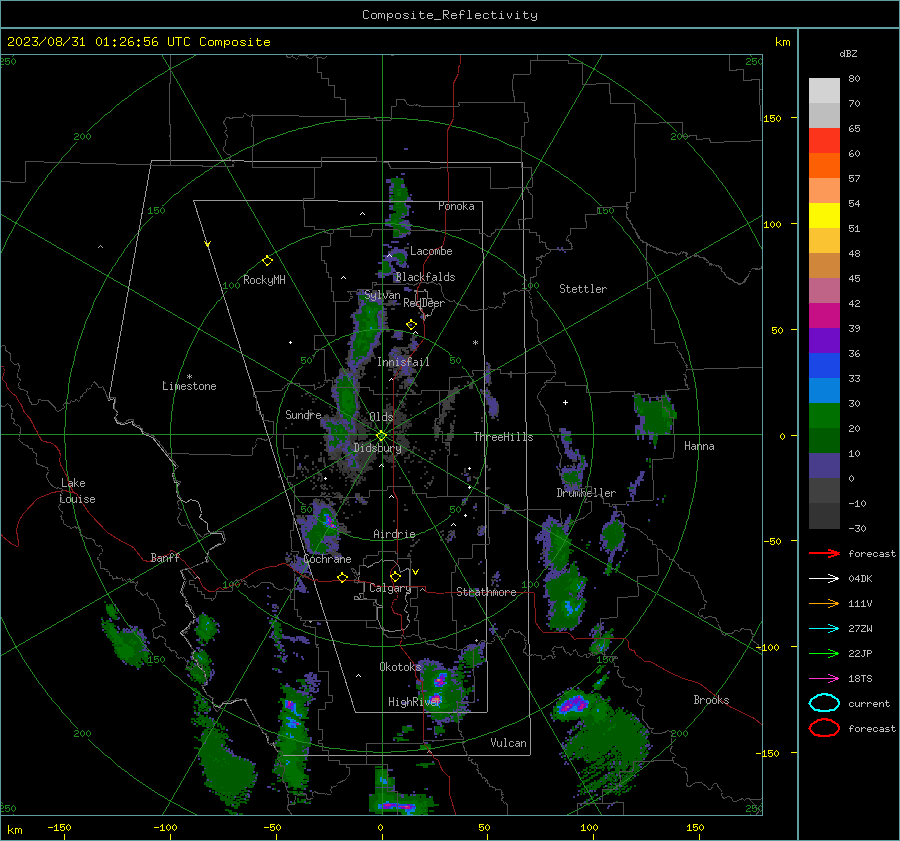The height and width of the screenshot is (841, 900).
Task: Click the cyan current ellipse icon
Action: (824, 703)
